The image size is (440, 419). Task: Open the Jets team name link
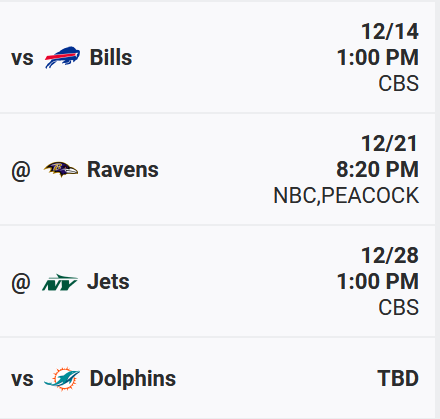click(x=108, y=282)
